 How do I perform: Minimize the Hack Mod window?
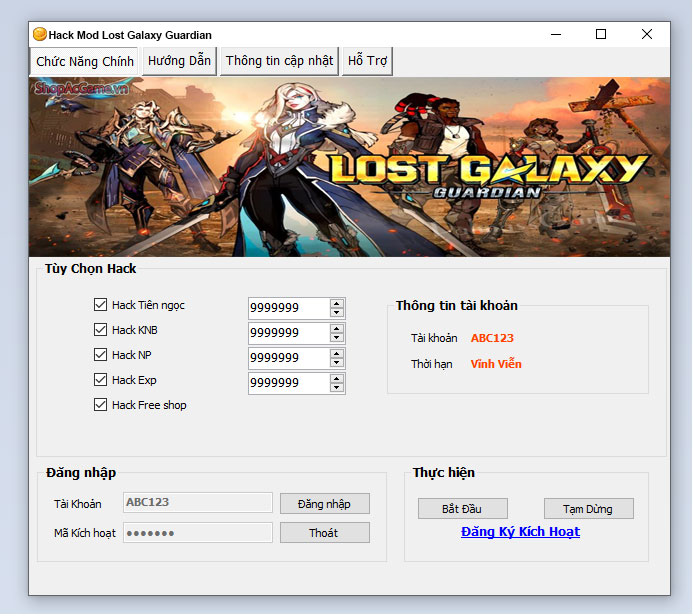(556, 34)
